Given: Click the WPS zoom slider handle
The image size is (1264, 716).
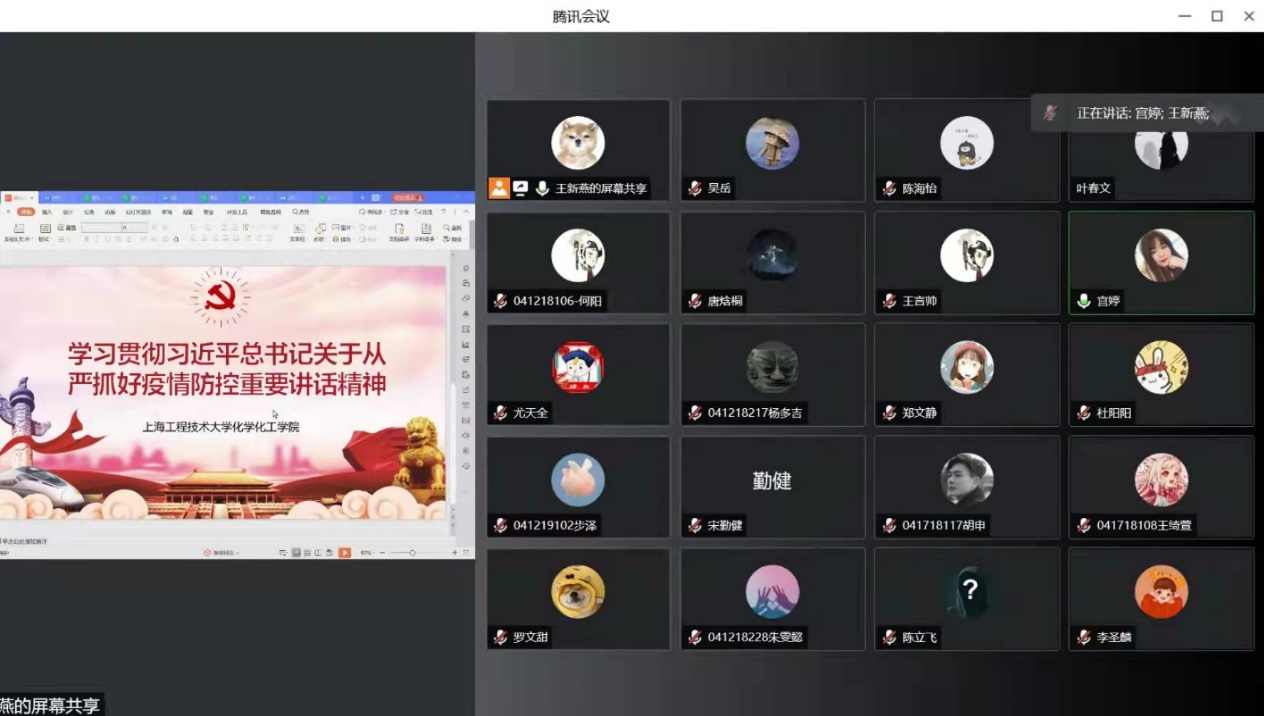Looking at the screenshot, I should tap(412, 552).
